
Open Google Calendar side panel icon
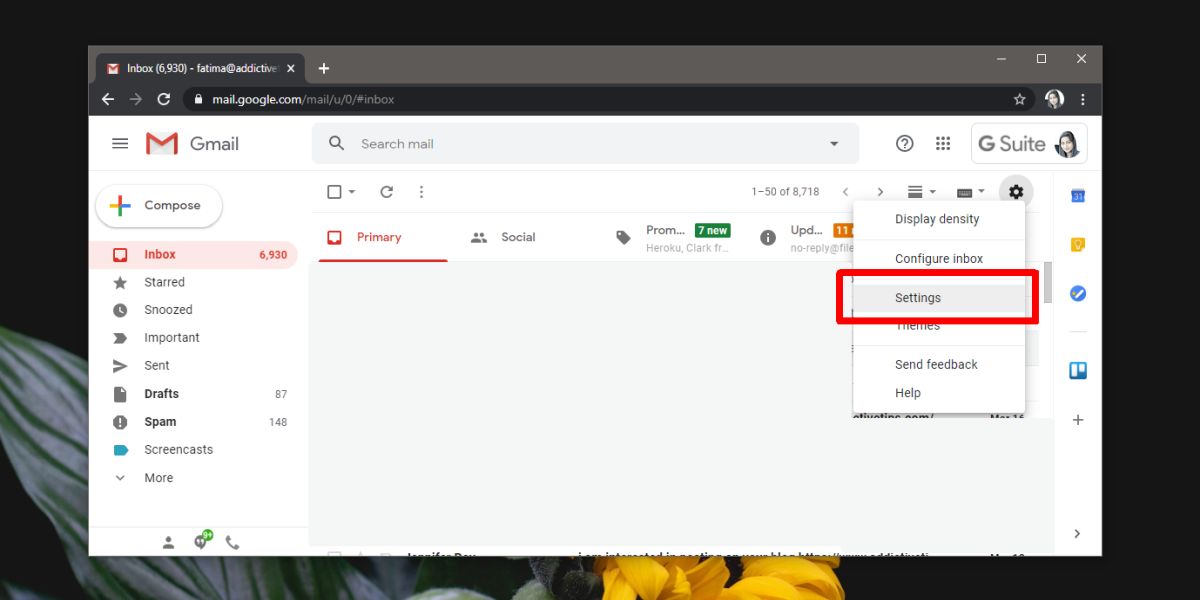1078,196
